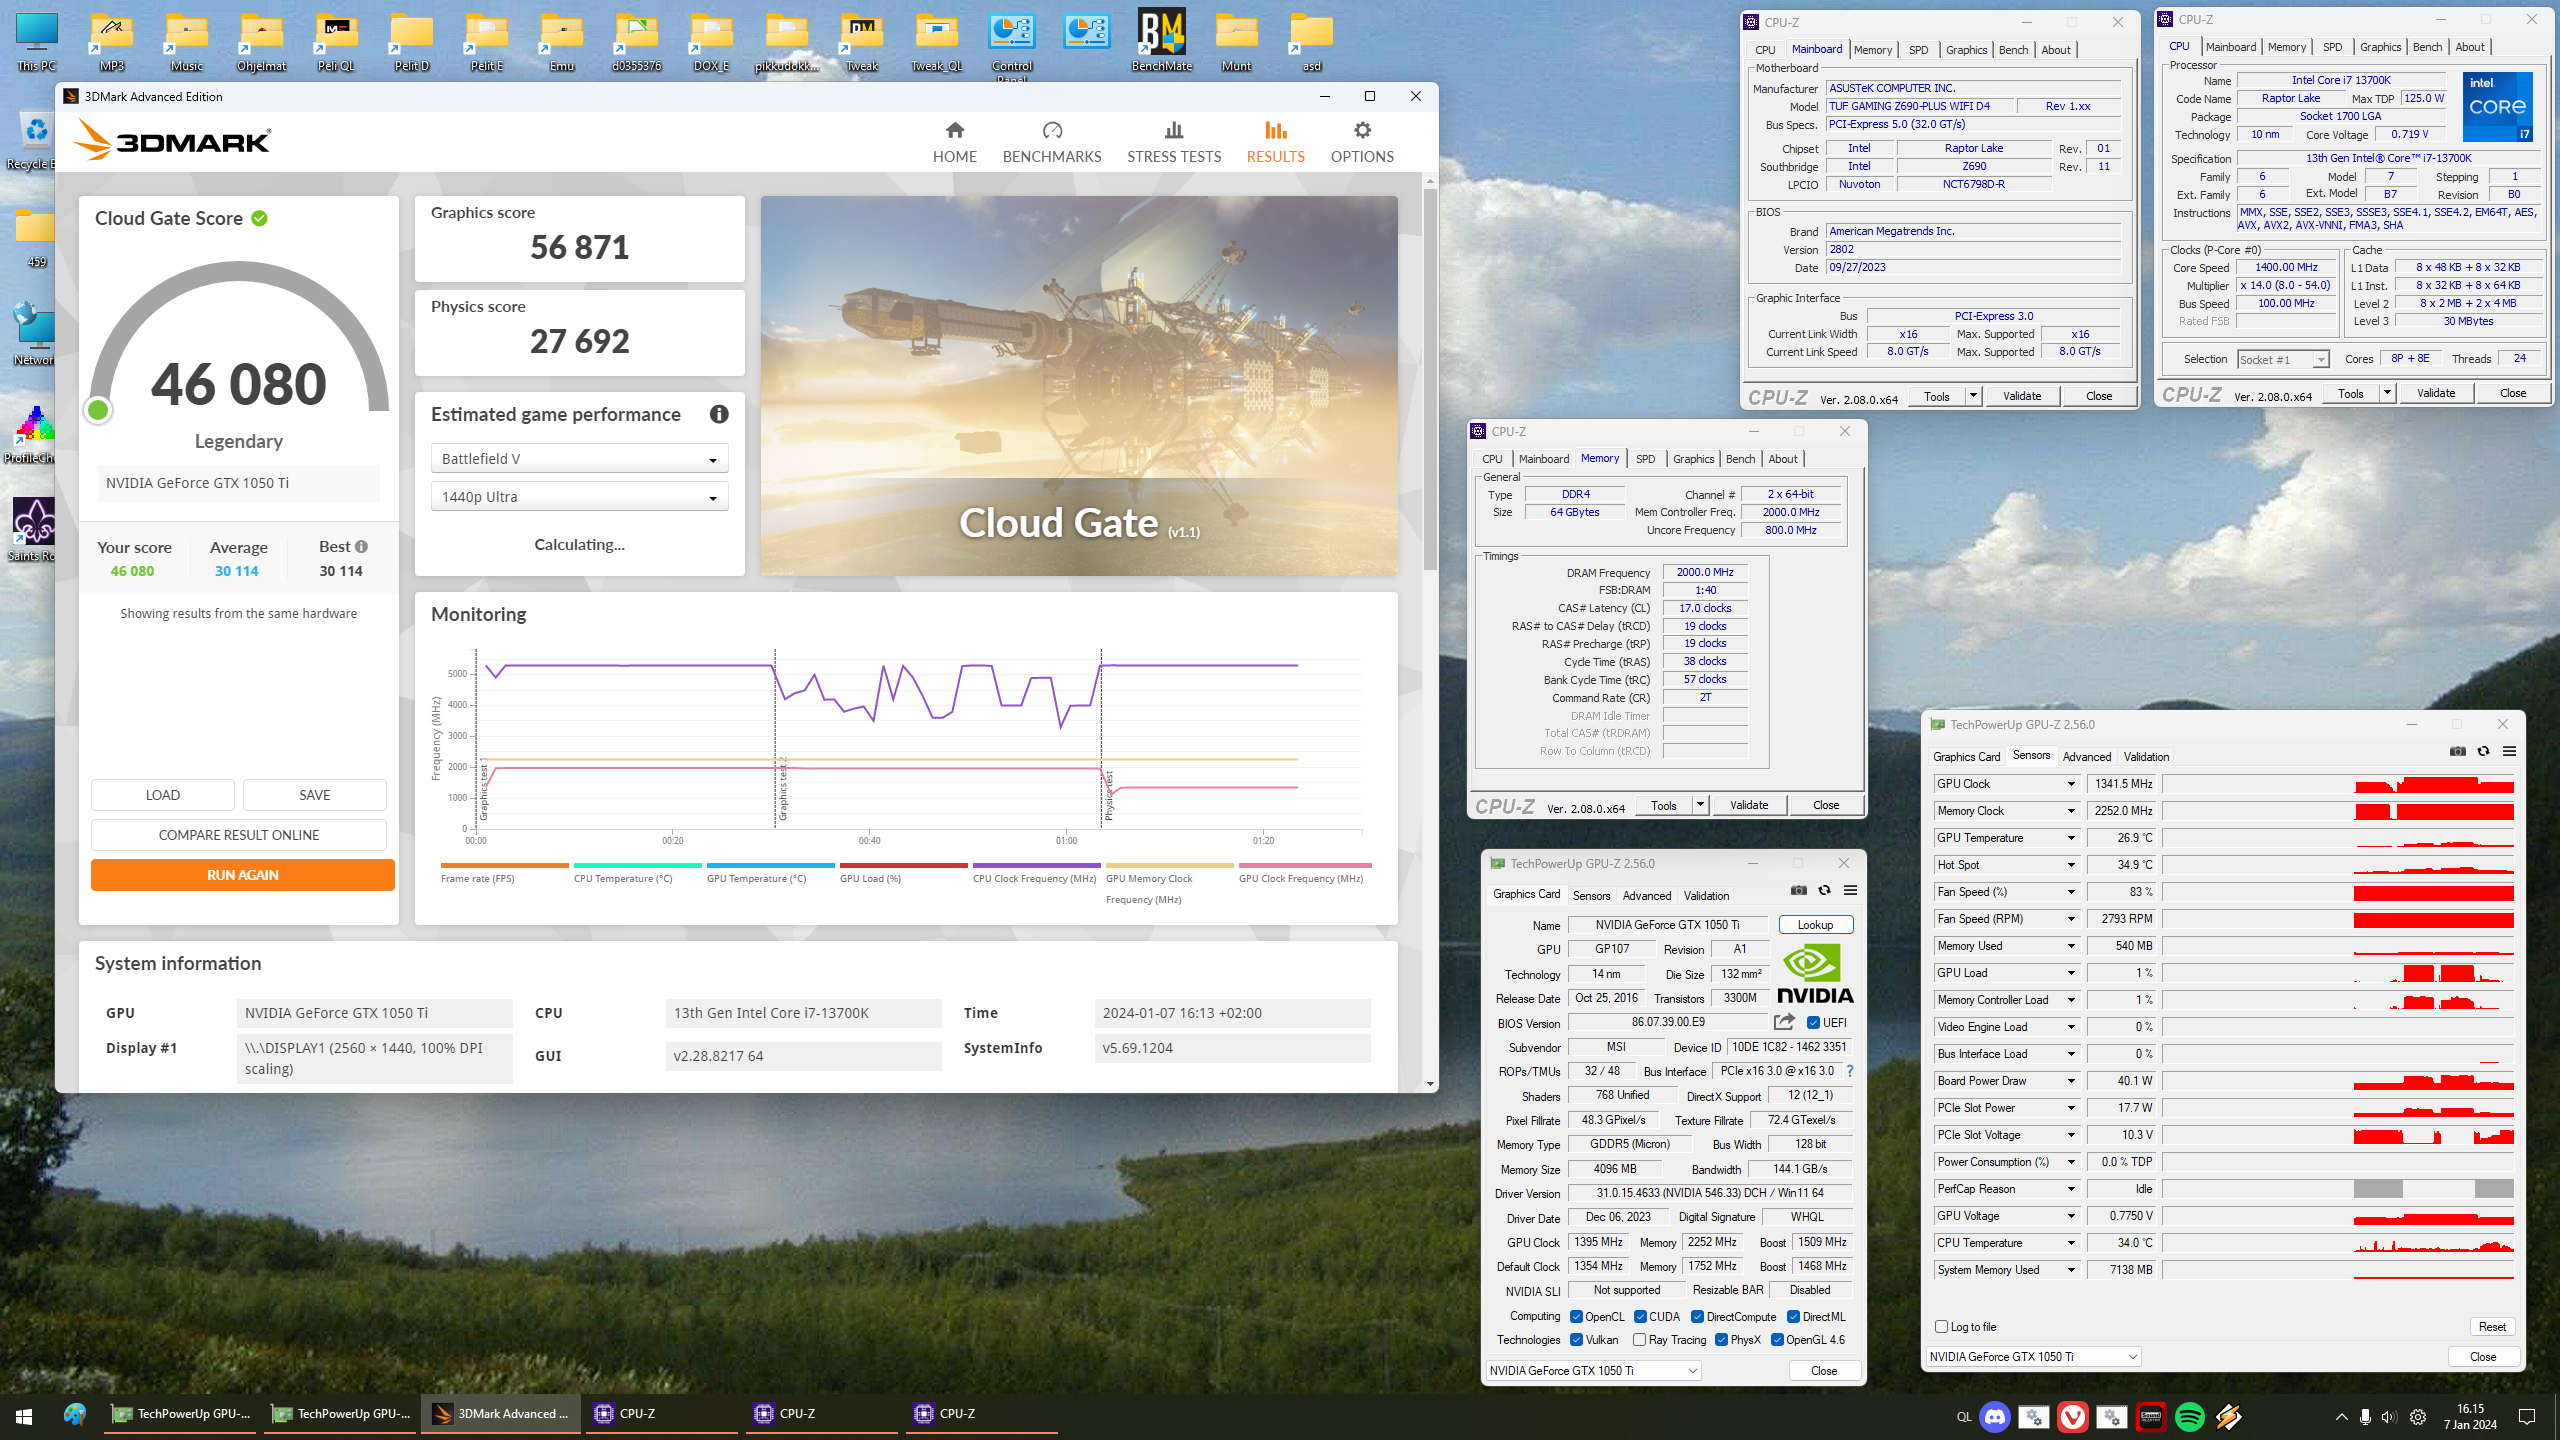The height and width of the screenshot is (1440, 2560).
Task: Click refresh icon in GPU-Z Sensors window
Action: pyautogui.click(x=2483, y=752)
